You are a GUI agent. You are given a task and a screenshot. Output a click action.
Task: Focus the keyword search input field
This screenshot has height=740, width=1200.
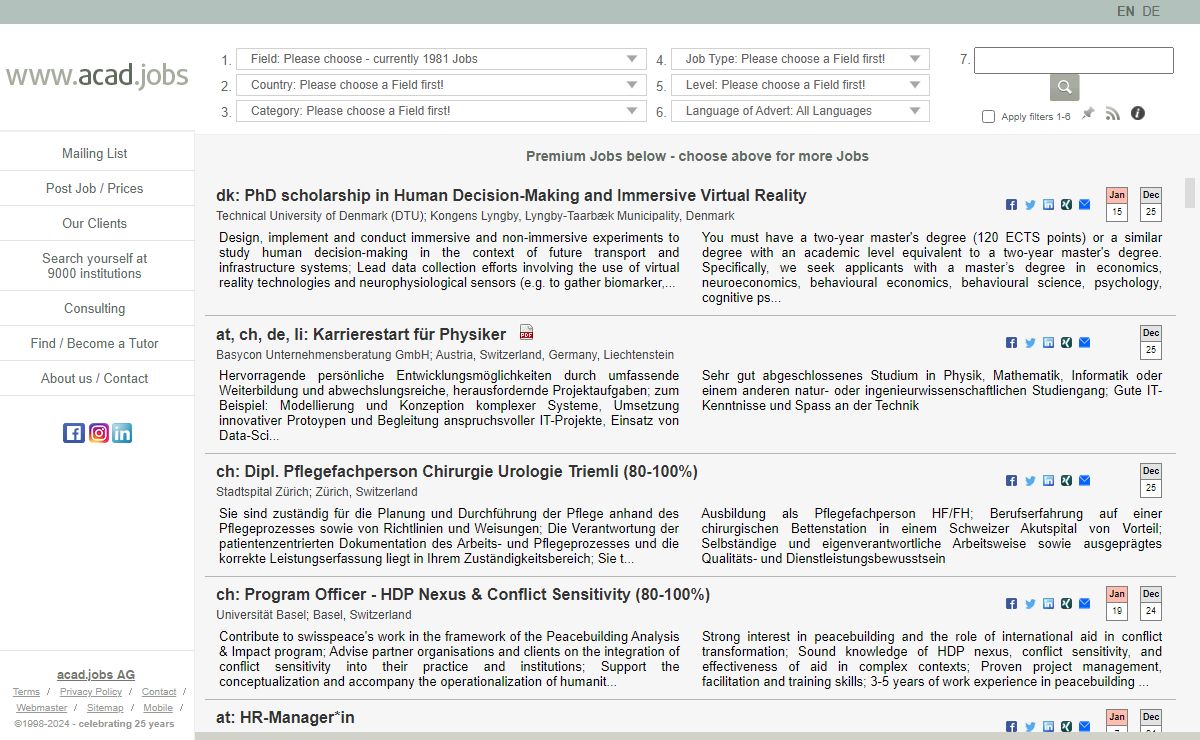(x=1074, y=60)
